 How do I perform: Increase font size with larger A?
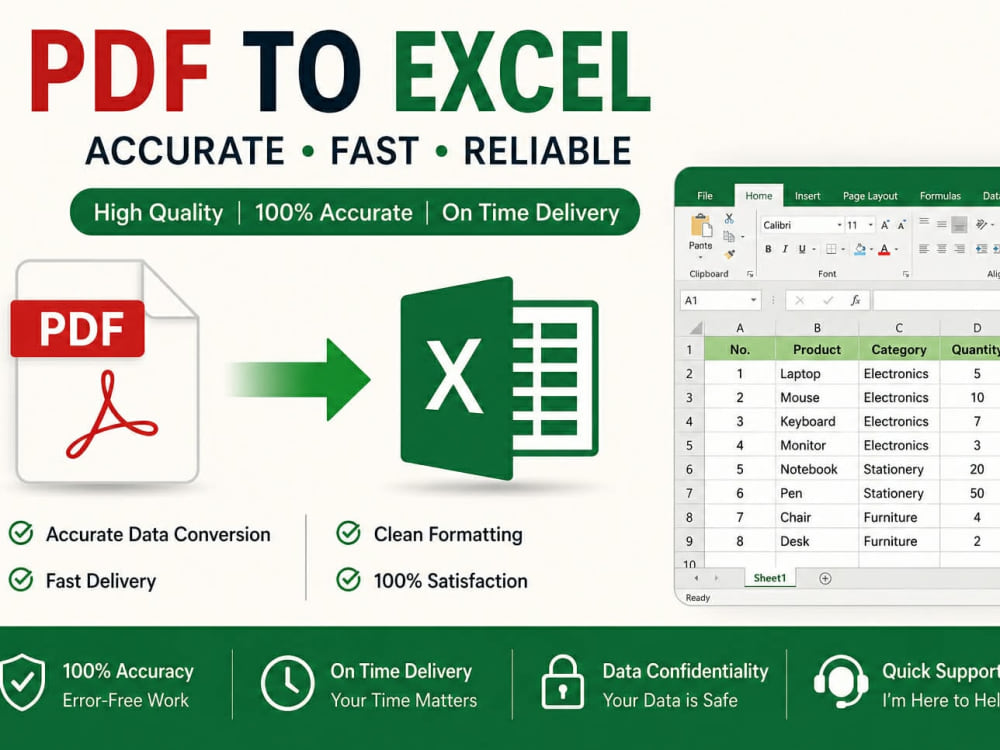click(x=885, y=225)
